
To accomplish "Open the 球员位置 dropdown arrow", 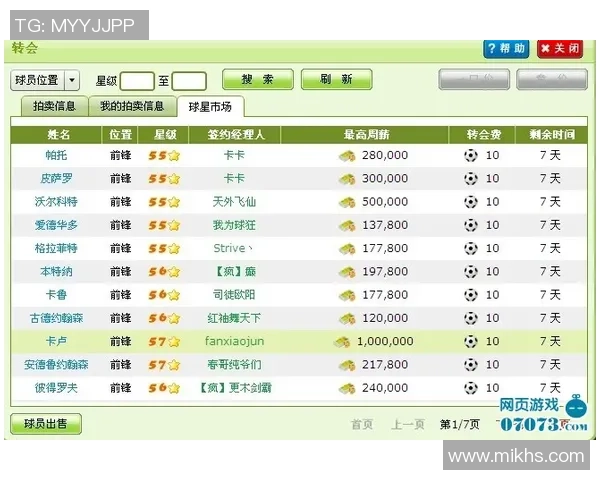I will tap(72, 80).
